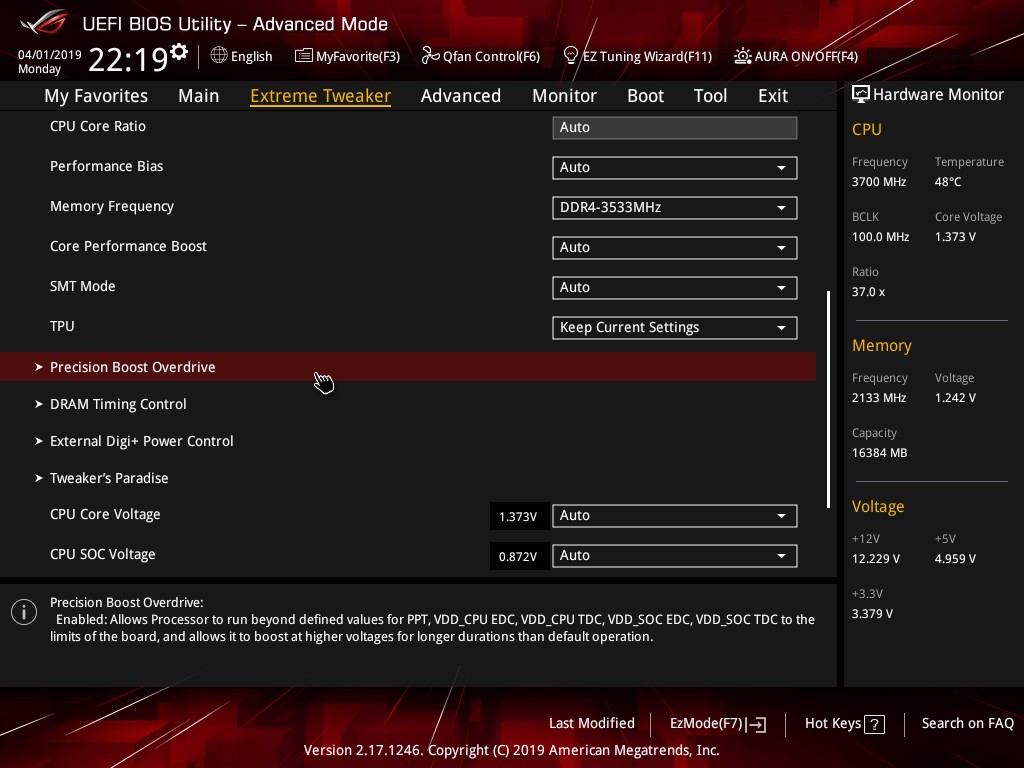Switch to EzMode(F7)
Viewport: 1024px width, 768px height.
point(718,724)
